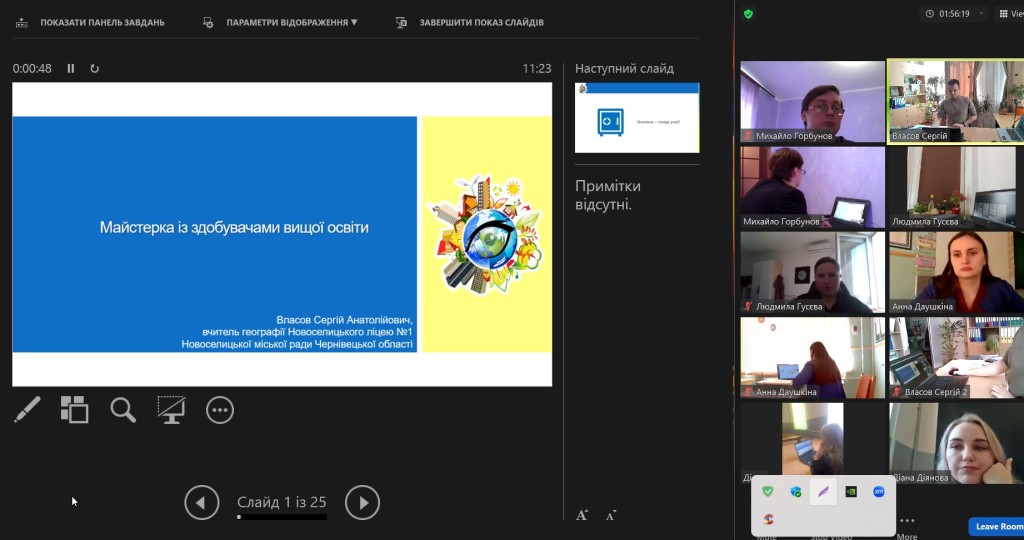Toggle black screen slideshow icon

click(171, 409)
